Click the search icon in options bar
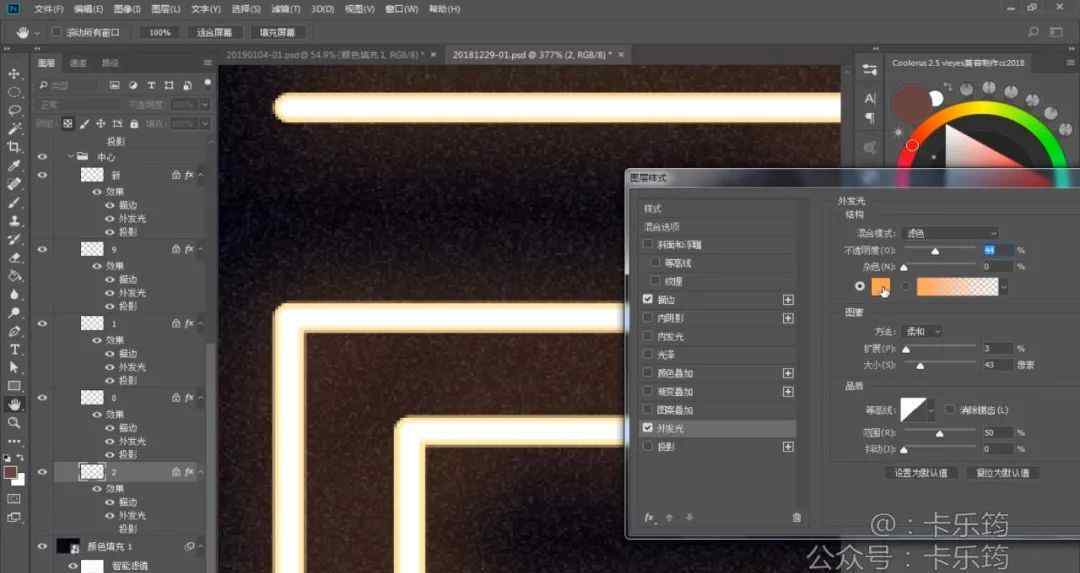Screen dimensions: 1080x573 (x=1033, y=32)
